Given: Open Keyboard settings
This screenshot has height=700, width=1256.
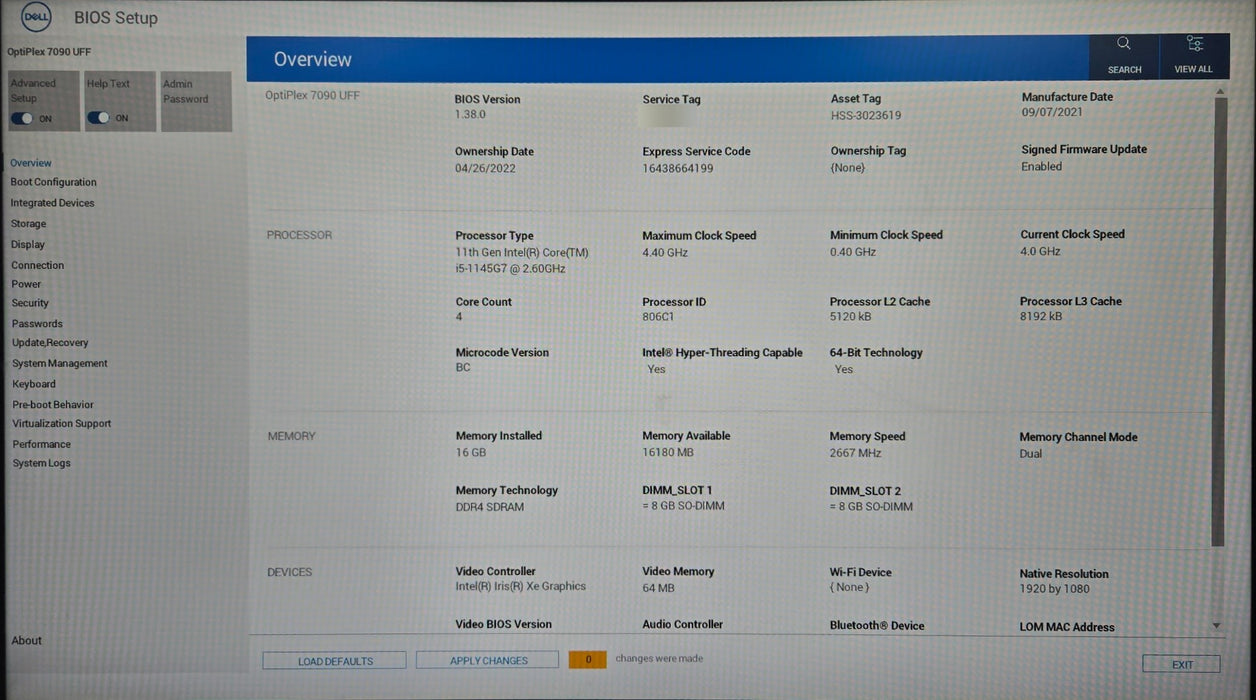Looking at the screenshot, I should [34, 384].
